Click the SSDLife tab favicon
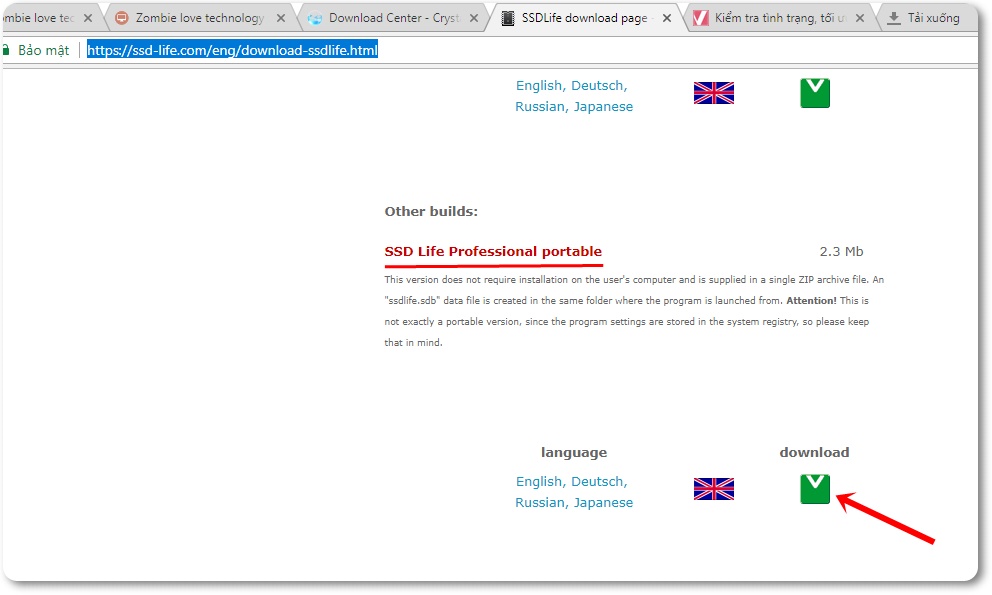The height and width of the screenshot is (595, 992). pos(507,18)
